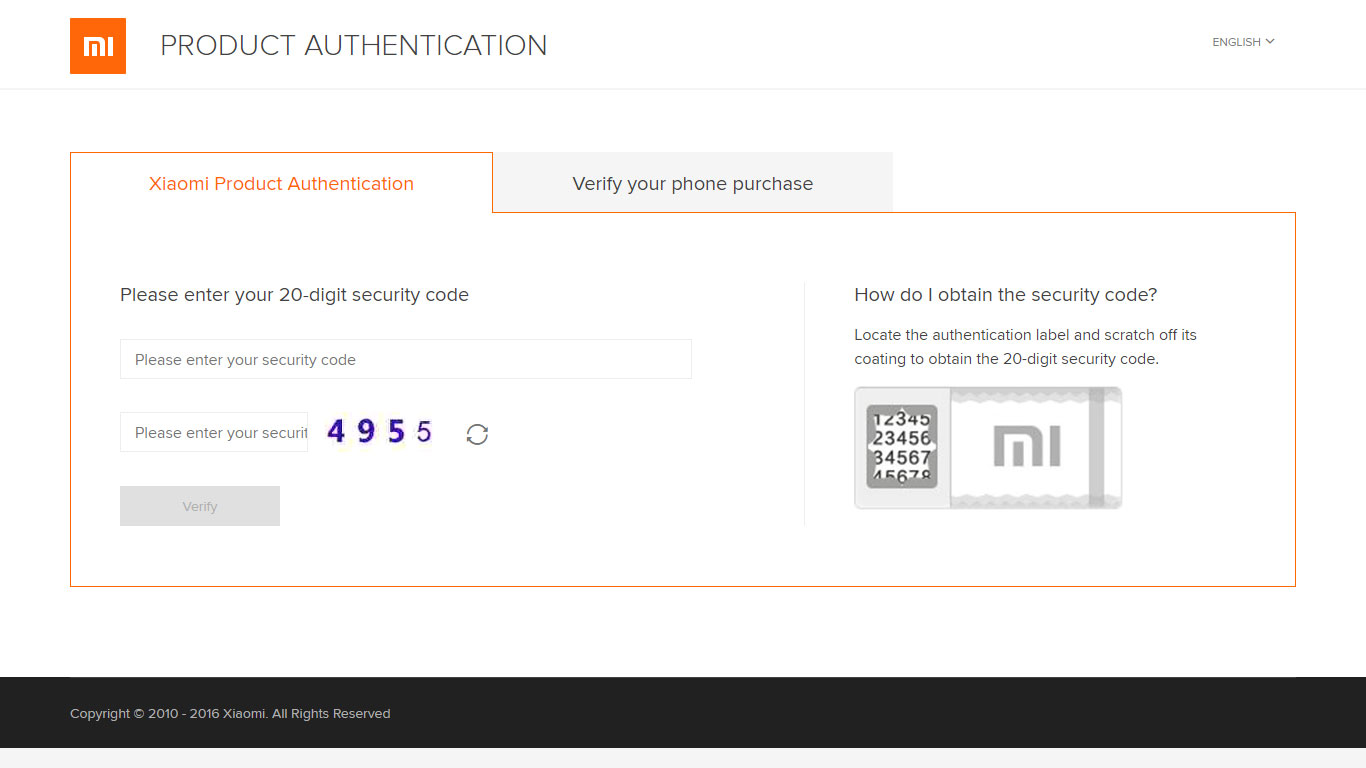Click the heading How do I obtain the security code
Image resolution: width=1366 pixels, height=768 pixels.
[1005, 295]
